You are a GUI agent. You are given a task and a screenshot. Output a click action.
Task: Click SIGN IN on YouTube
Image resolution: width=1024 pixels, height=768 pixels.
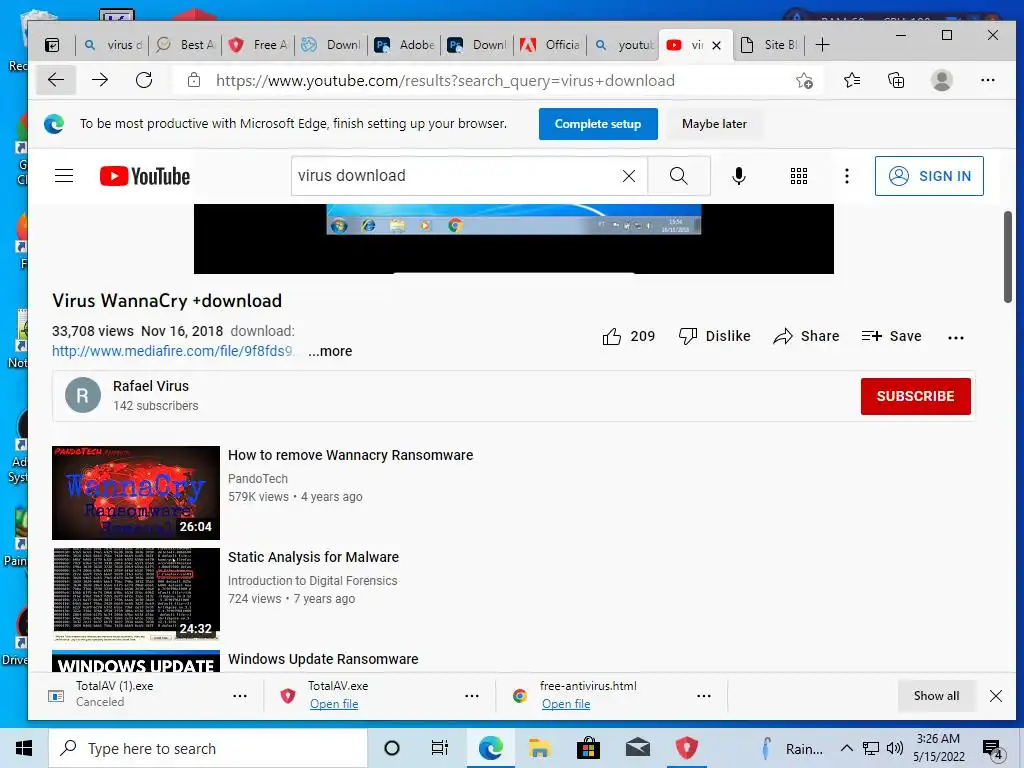click(x=929, y=176)
